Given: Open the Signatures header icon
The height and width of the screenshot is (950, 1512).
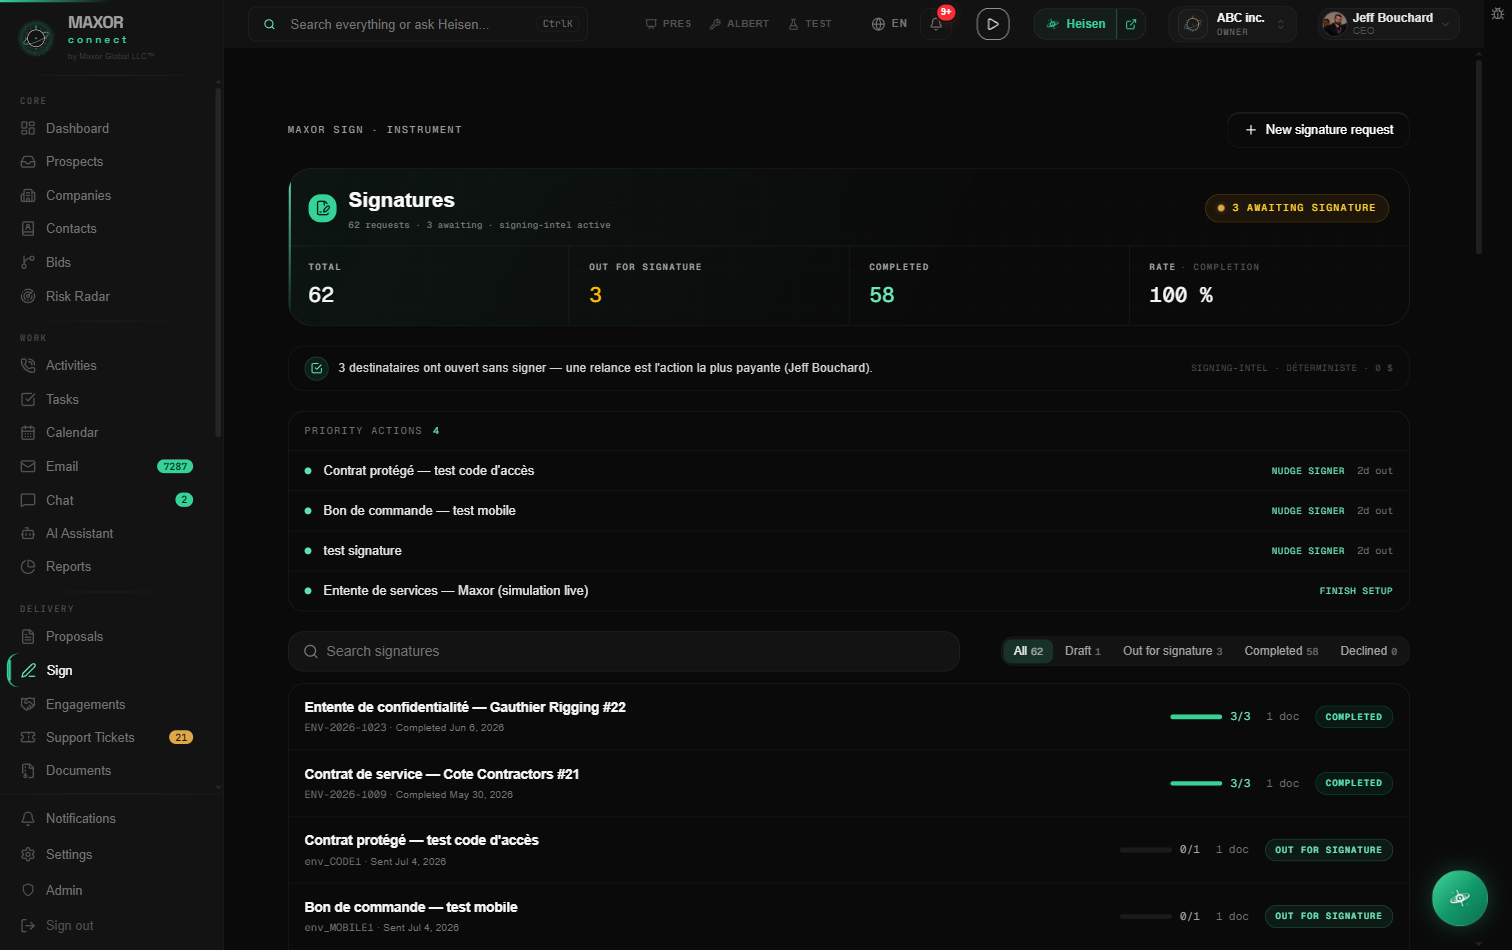Looking at the screenshot, I should [322, 208].
